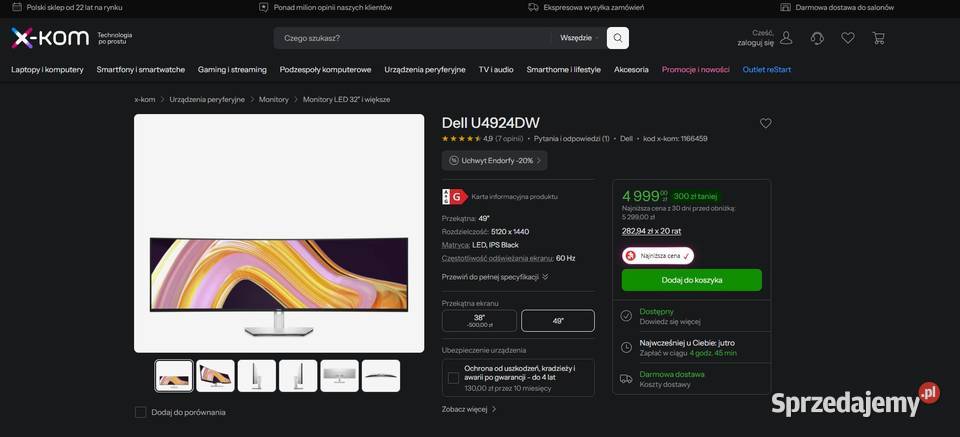Expand Przewiń do pełnej specyfikacji
The width and height of the screenshot is (960, 437).
click(x=495, y=277)
